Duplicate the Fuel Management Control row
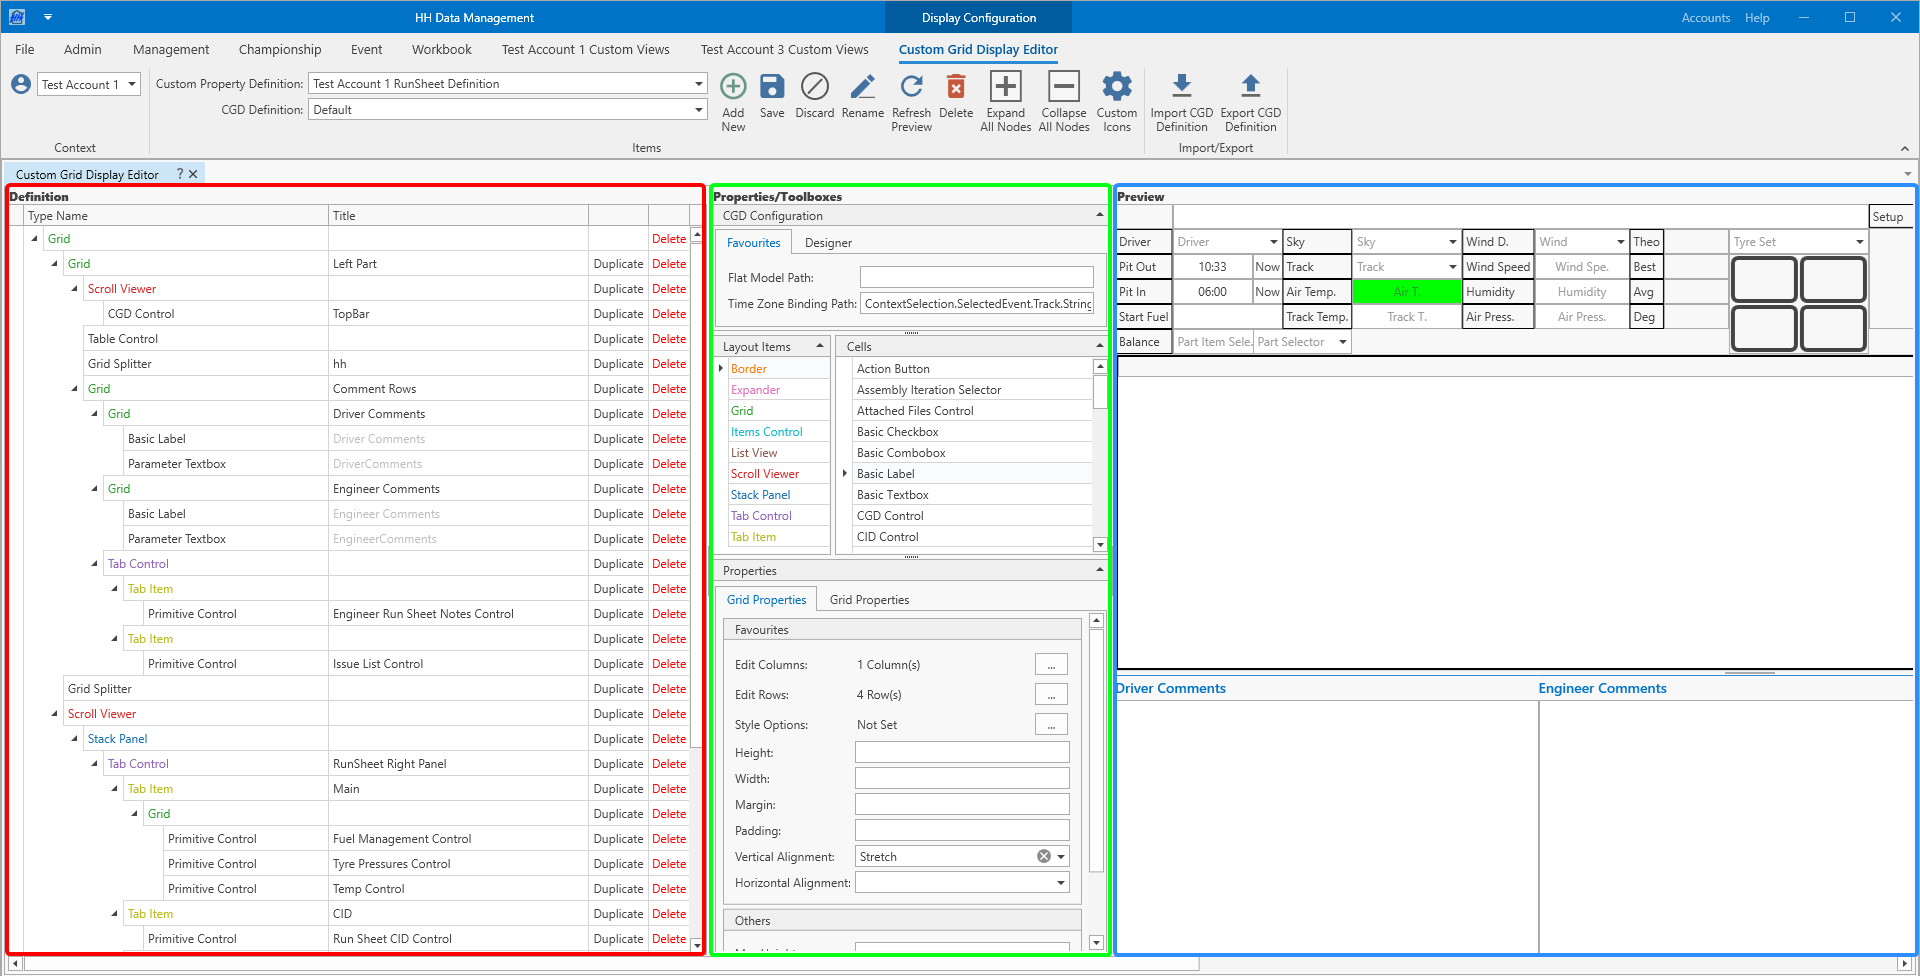1920x976 pixels. point(618,839)
